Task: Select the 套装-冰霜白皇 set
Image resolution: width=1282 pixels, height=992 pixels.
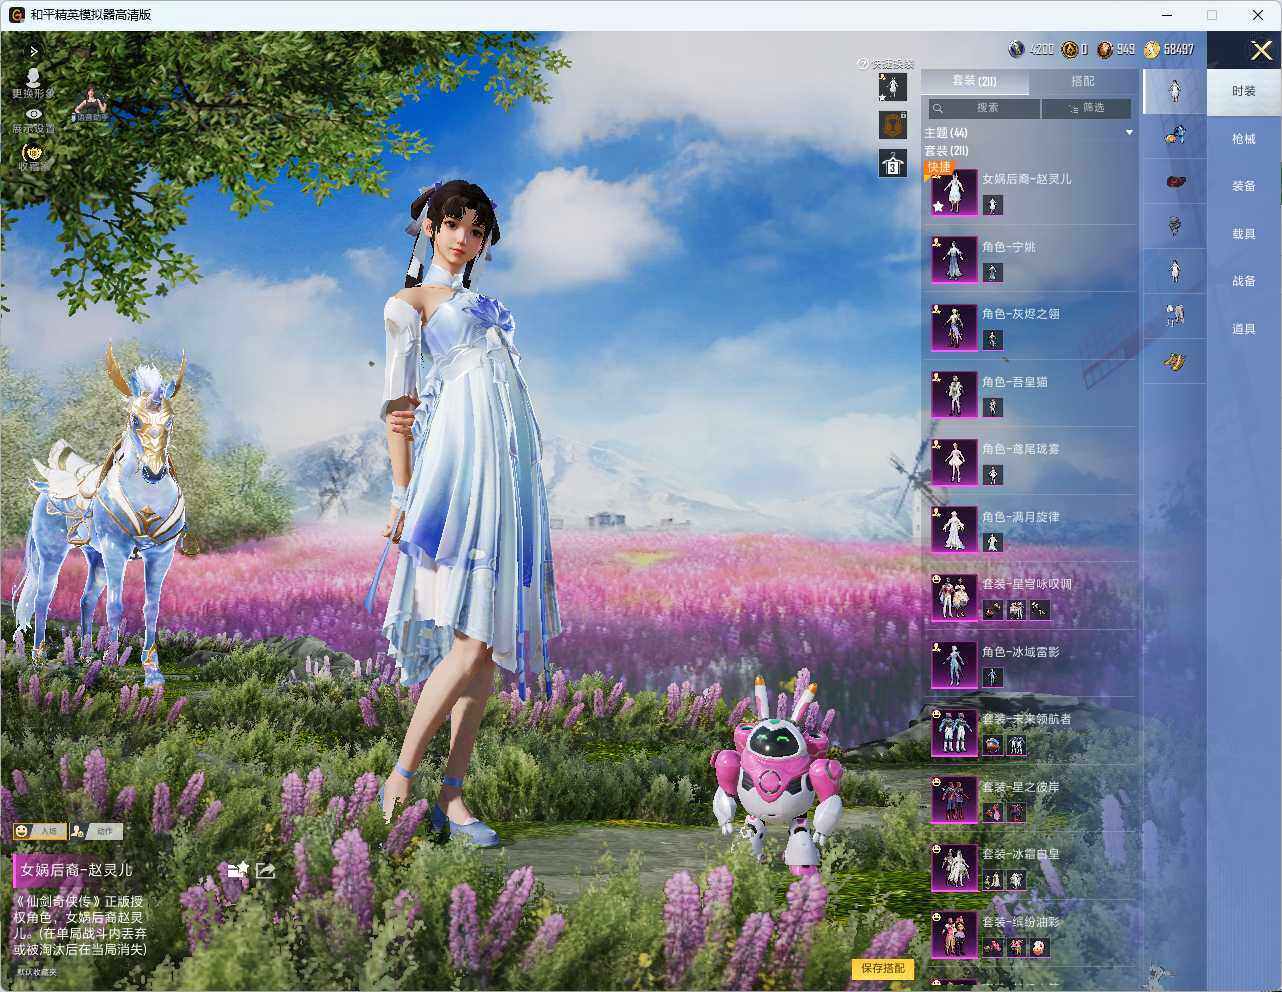Action: pos(1031,867)
